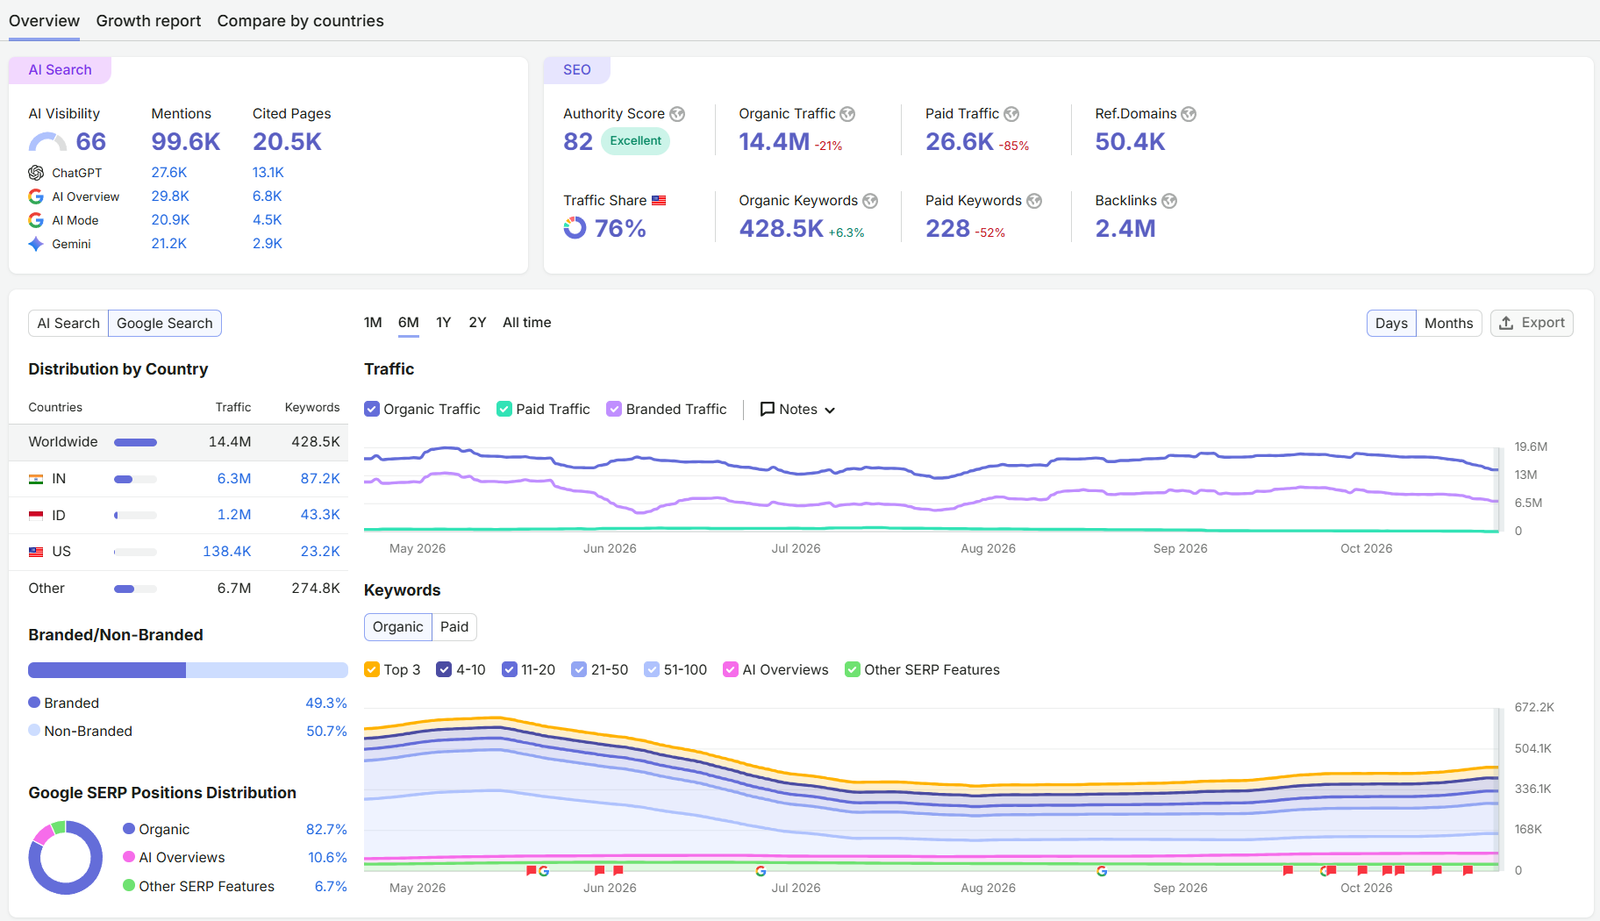Toggle the Top 3 keywords checkbox
This screenshot has width=1600, height=921.
click(372, 670)
